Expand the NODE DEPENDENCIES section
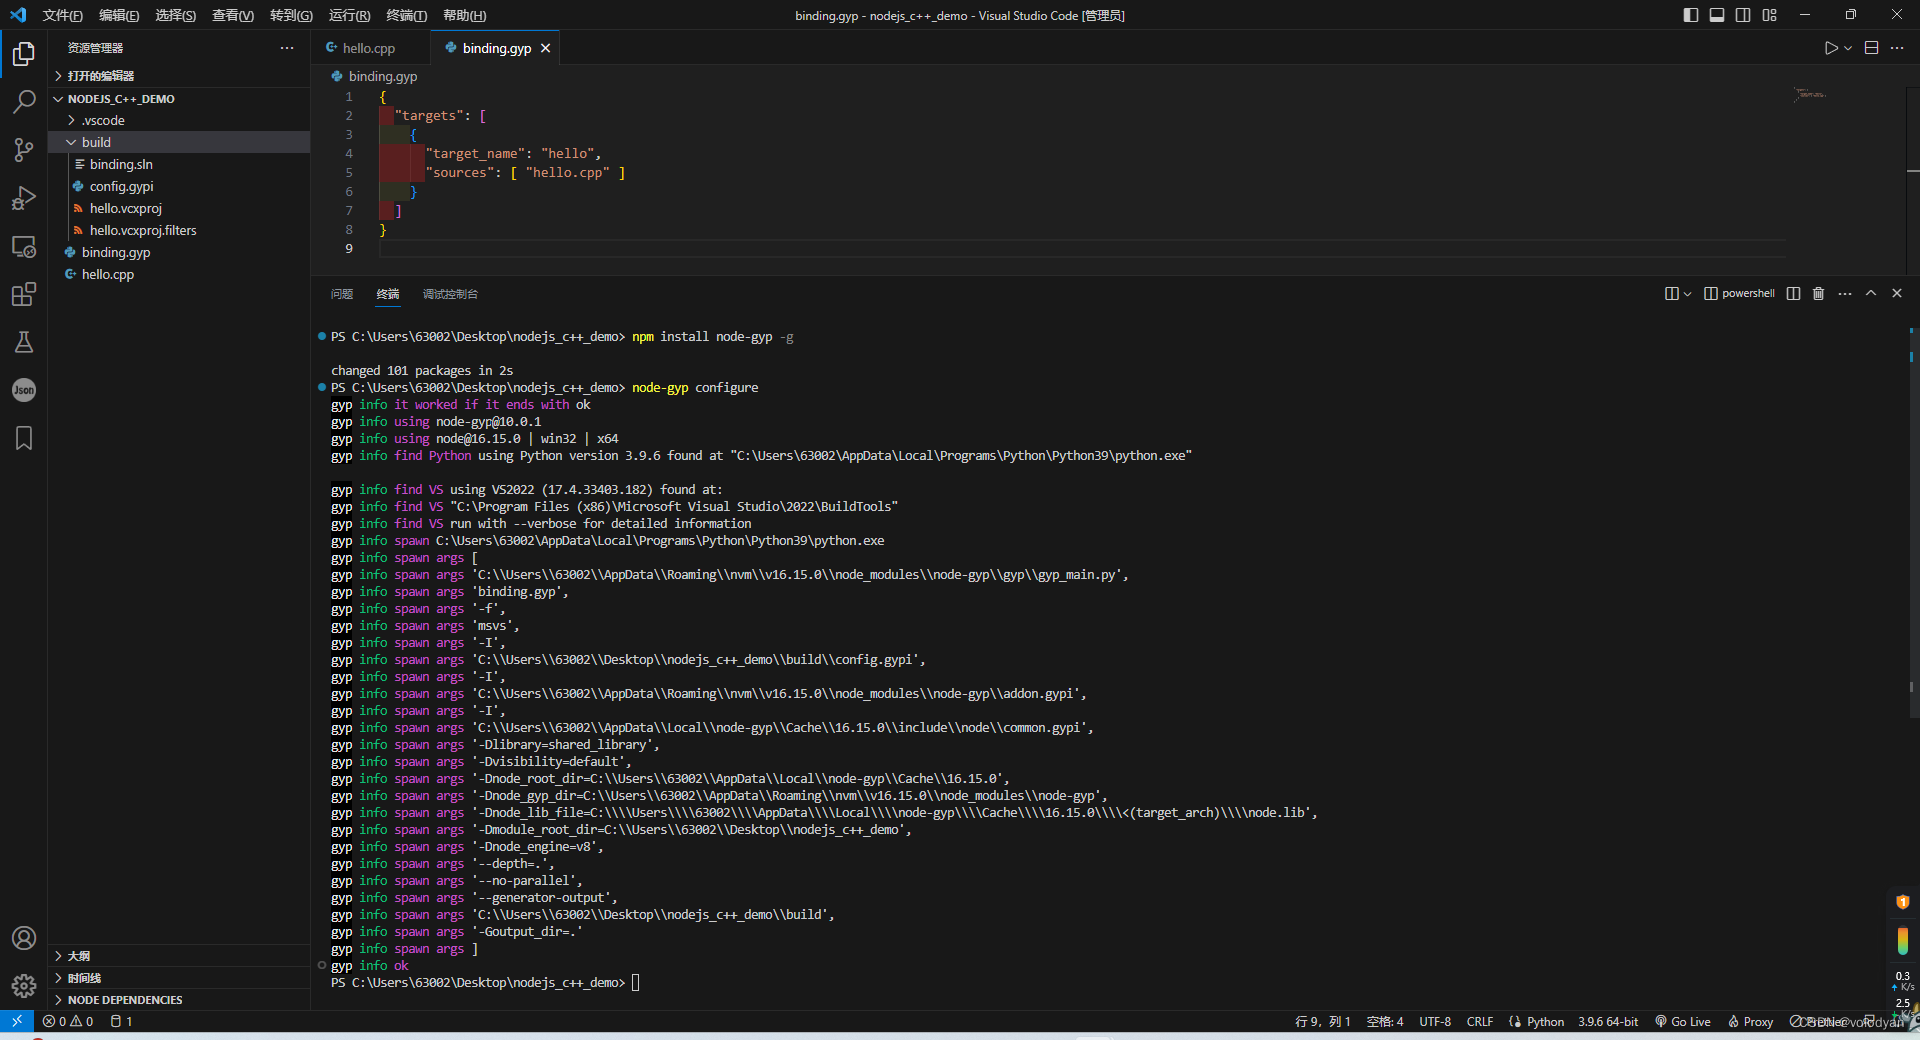This screenshot has height=1040, width=1920. (180, 1000)
